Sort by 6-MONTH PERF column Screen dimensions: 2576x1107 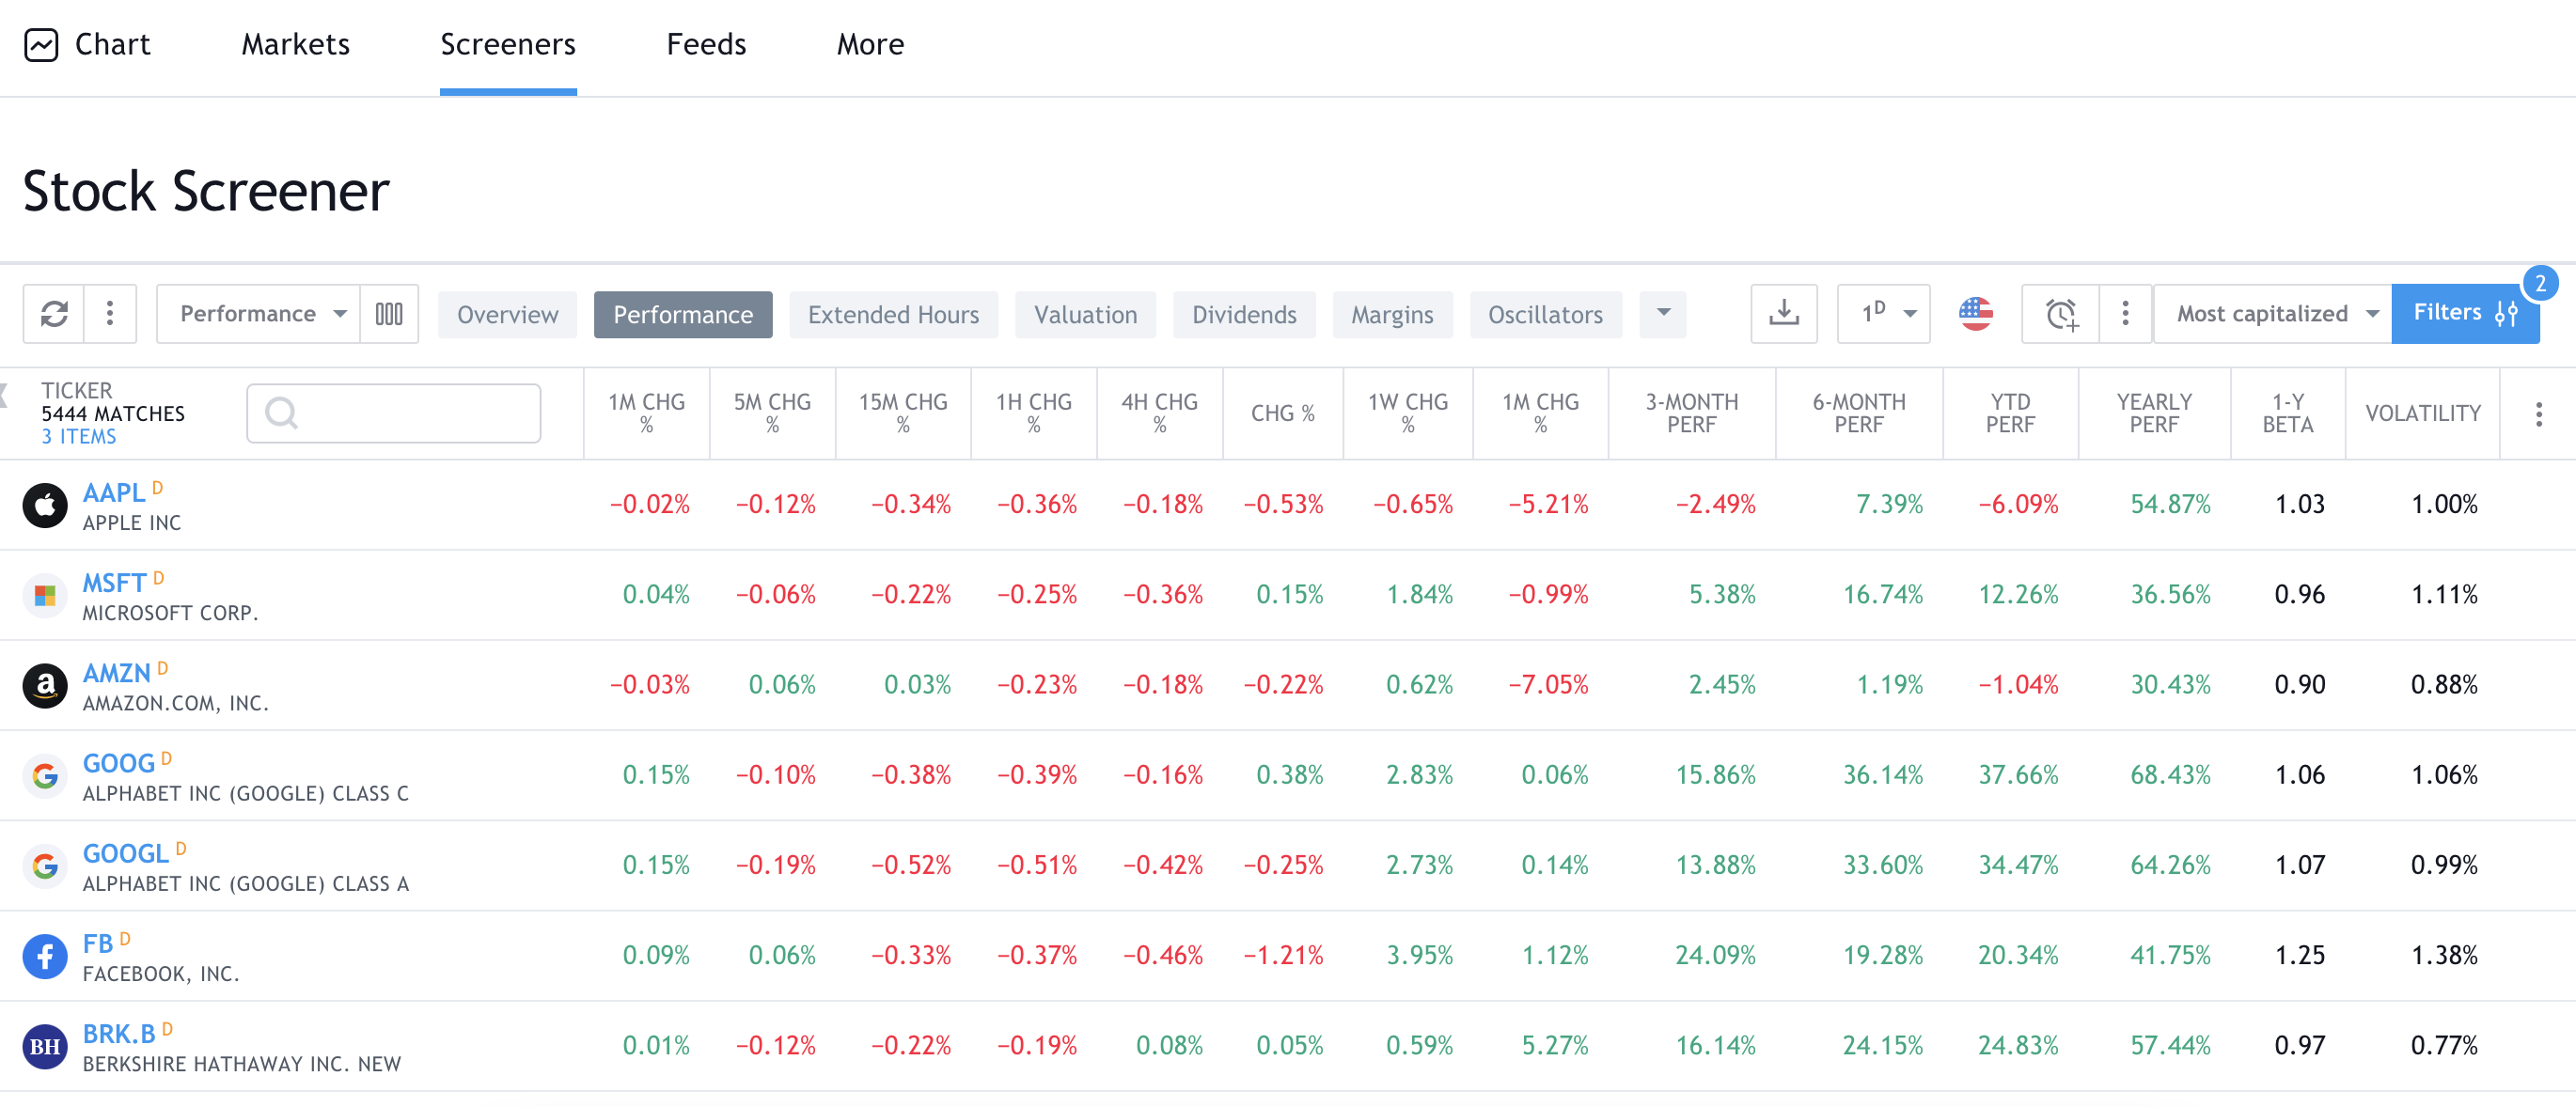pyautogui.click(x=1859, y=414)
